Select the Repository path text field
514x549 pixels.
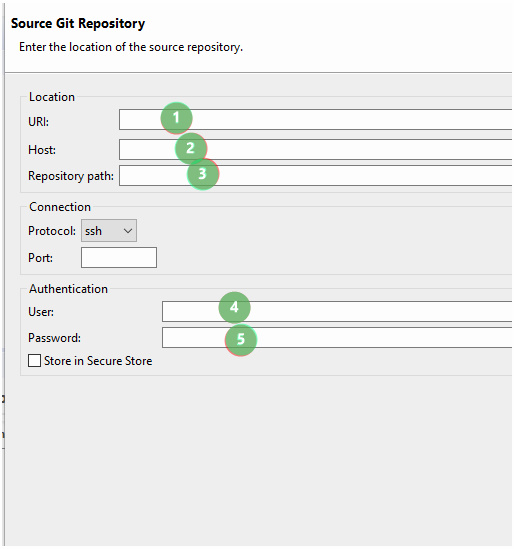pos(315,175)
